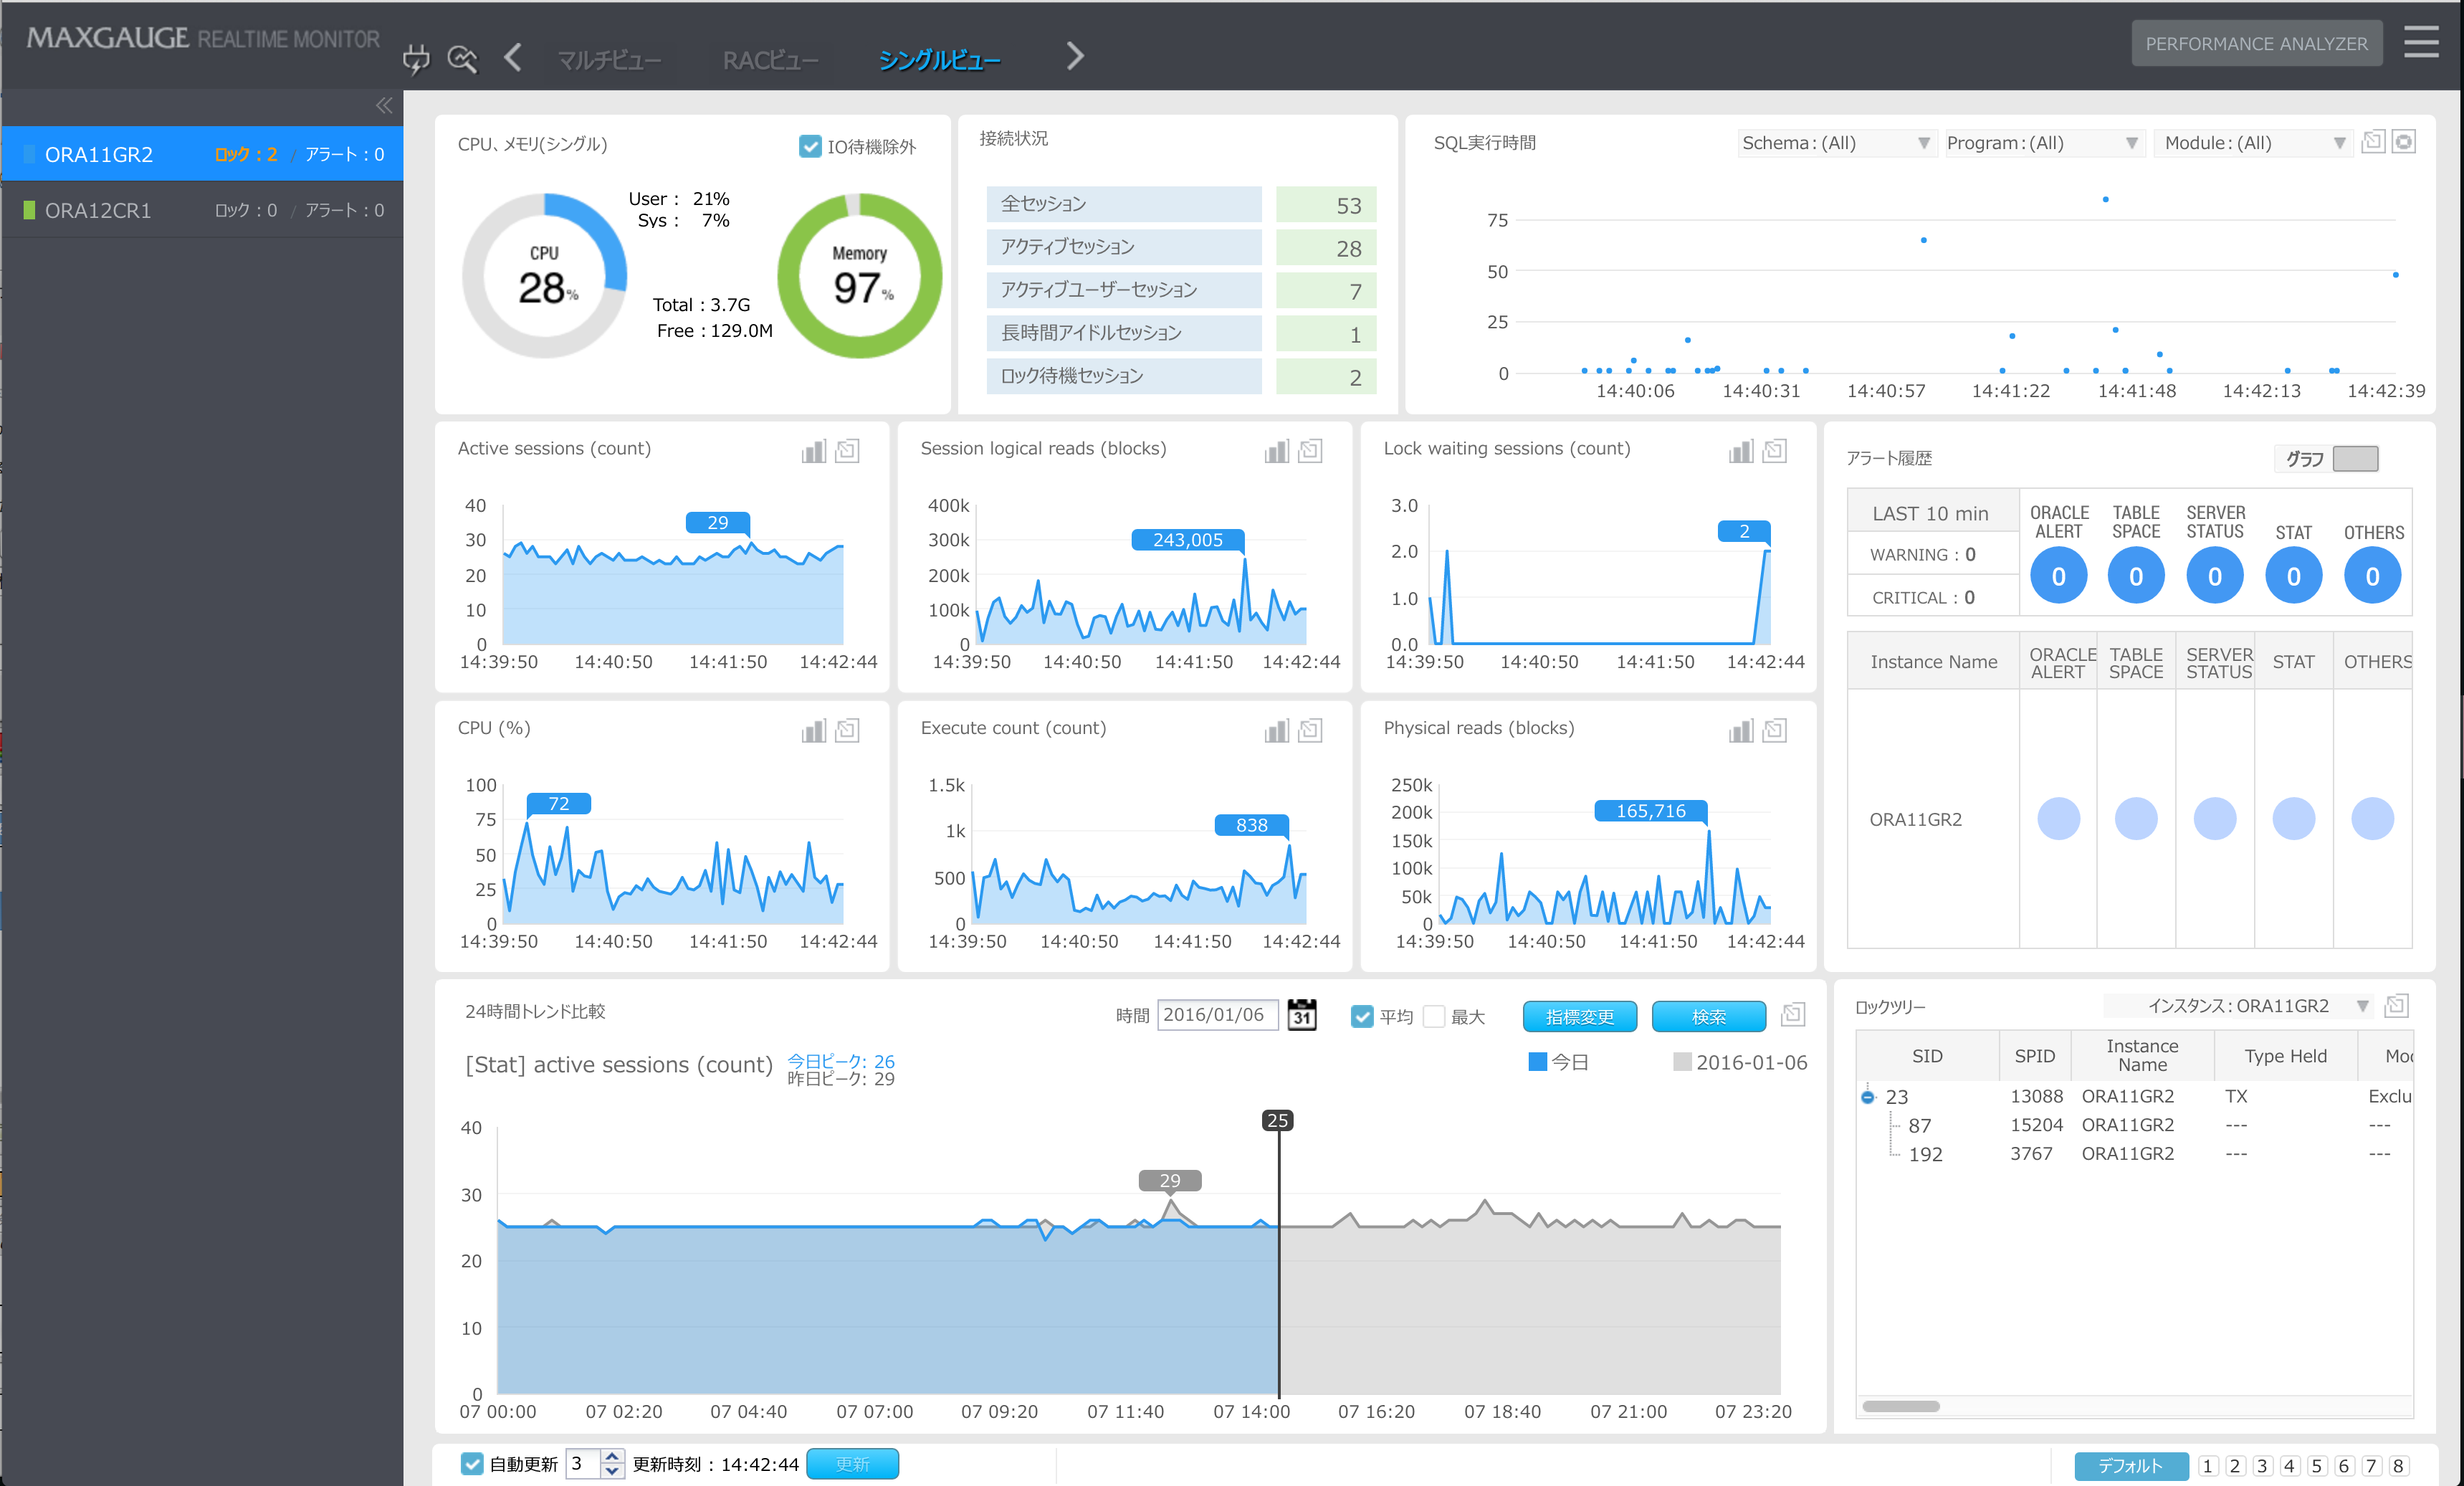Go to next view with right chevron

click(1075, 56)
